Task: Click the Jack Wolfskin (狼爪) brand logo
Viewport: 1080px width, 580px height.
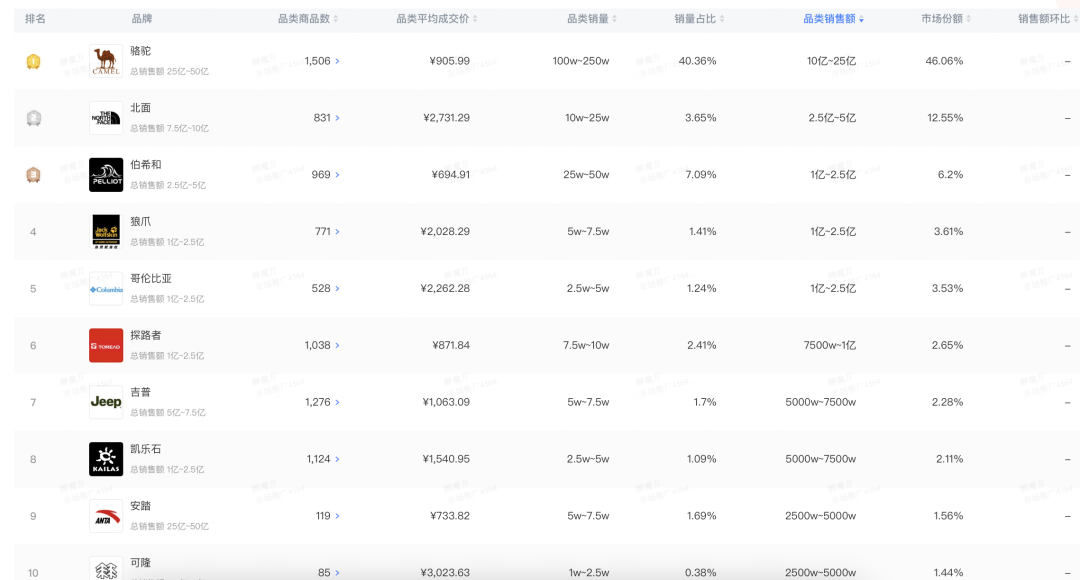Action: coord(106,231)
